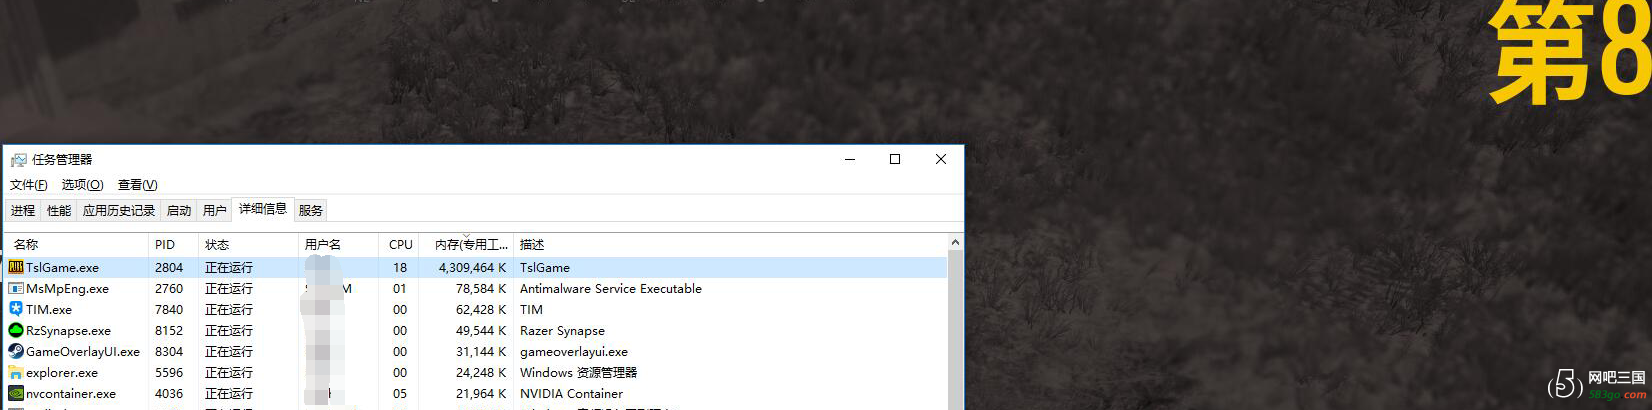Click the NVIDIA Container description
This screenshot has width=1652, height=410.
(x=571, y=393)
